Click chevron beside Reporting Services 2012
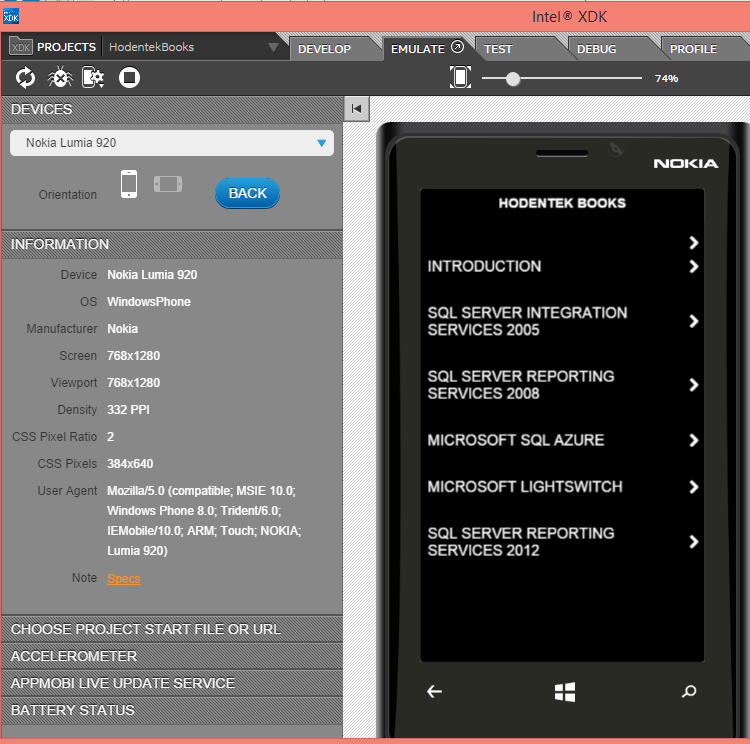This screenshot has width=750, height=744. [694, 542]
